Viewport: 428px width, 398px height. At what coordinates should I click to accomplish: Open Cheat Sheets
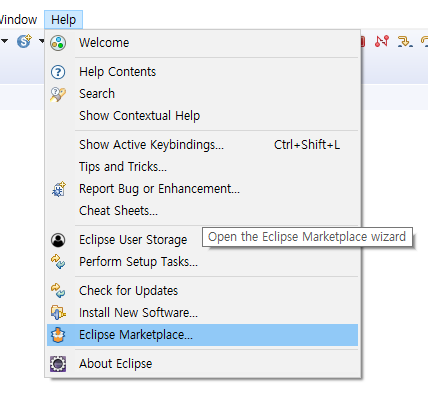pos(202,211)
